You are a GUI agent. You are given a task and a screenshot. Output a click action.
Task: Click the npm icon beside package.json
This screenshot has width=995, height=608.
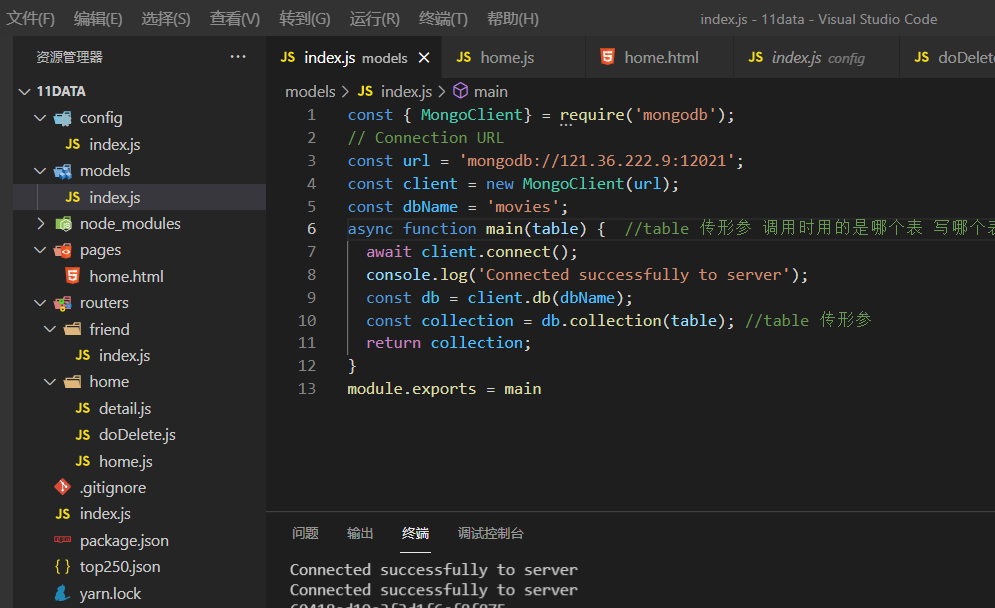(x=62, y=539)
